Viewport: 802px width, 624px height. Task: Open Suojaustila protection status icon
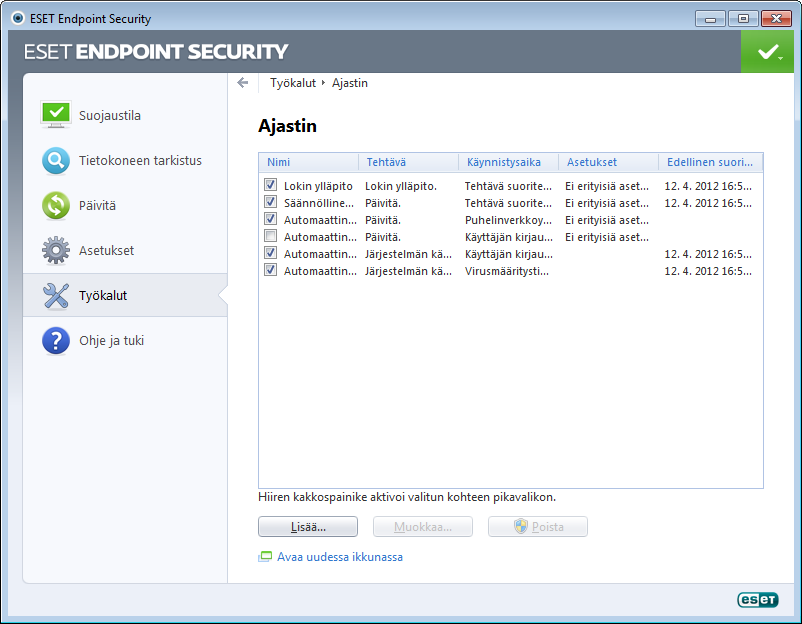click(x=56, y=115)
